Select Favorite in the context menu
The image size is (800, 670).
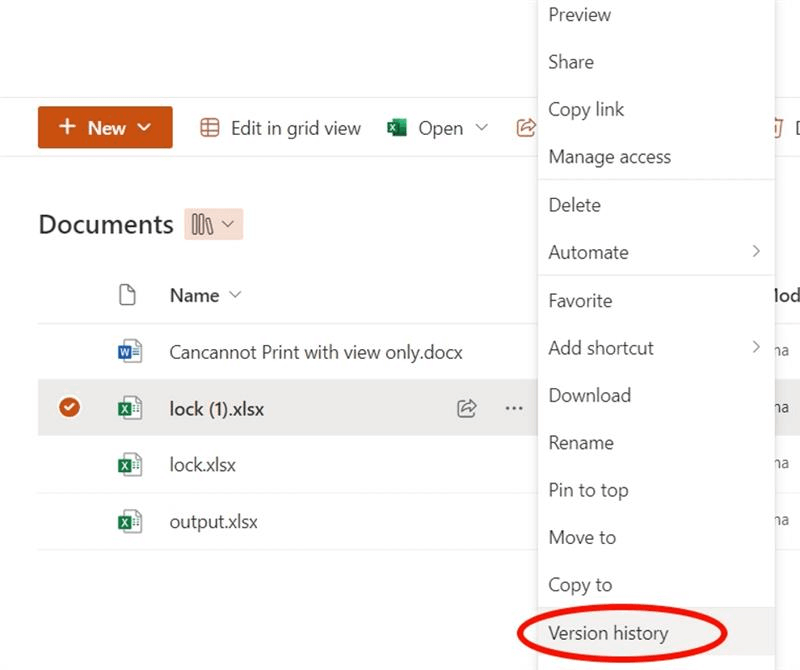[x=657, y=301]
